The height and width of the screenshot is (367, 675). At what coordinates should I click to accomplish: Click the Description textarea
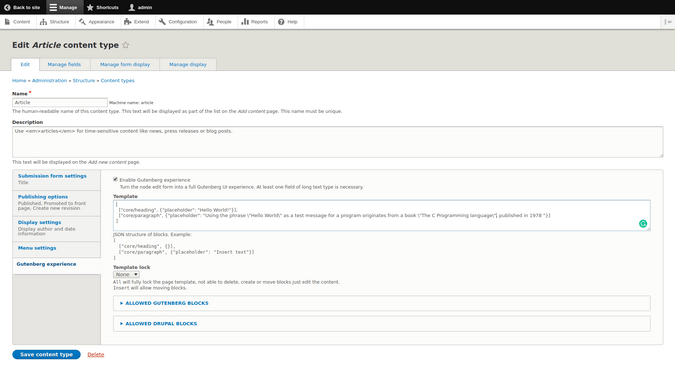338,142
